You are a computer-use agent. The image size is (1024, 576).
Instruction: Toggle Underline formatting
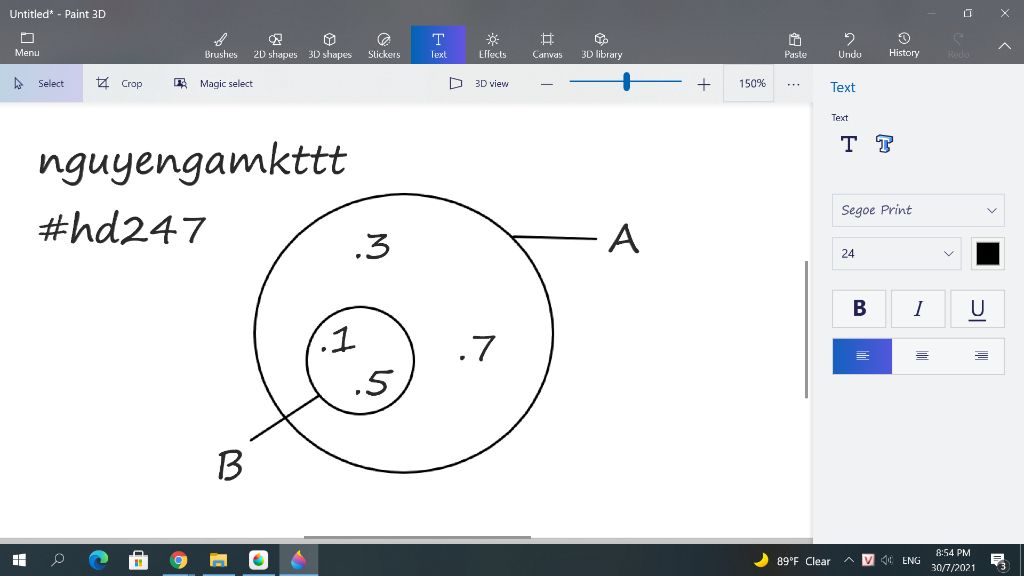pos(977,308)
